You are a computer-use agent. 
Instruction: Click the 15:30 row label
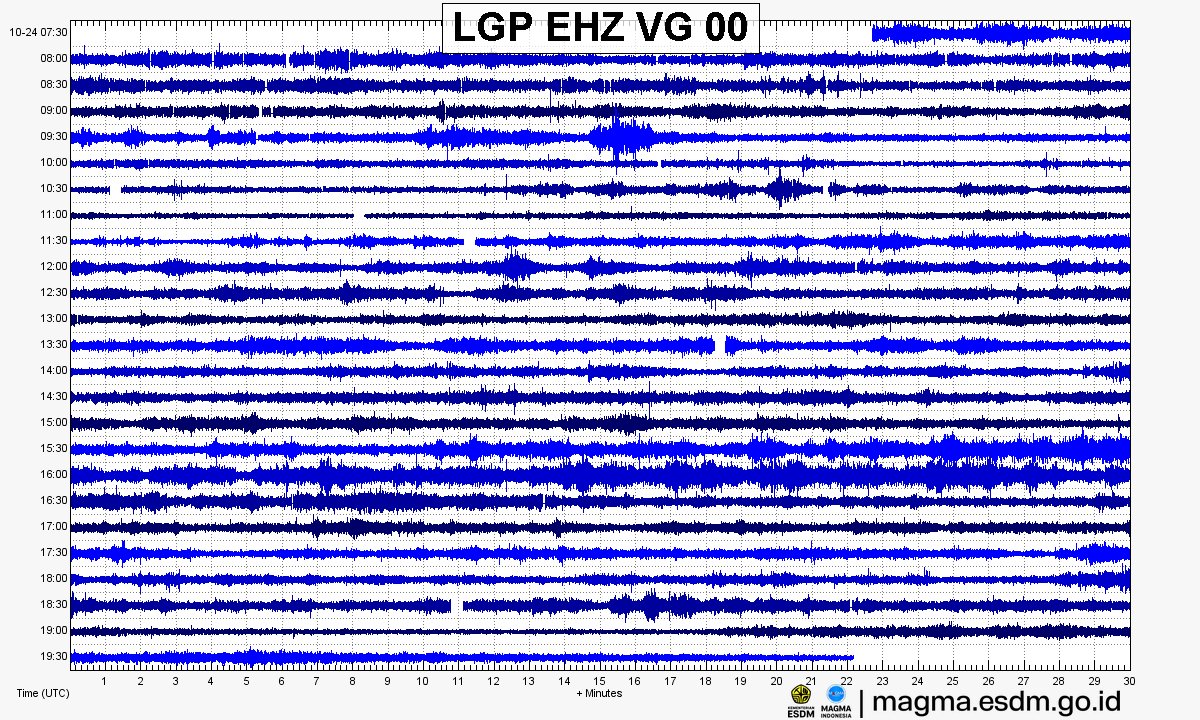click(54, 448)
